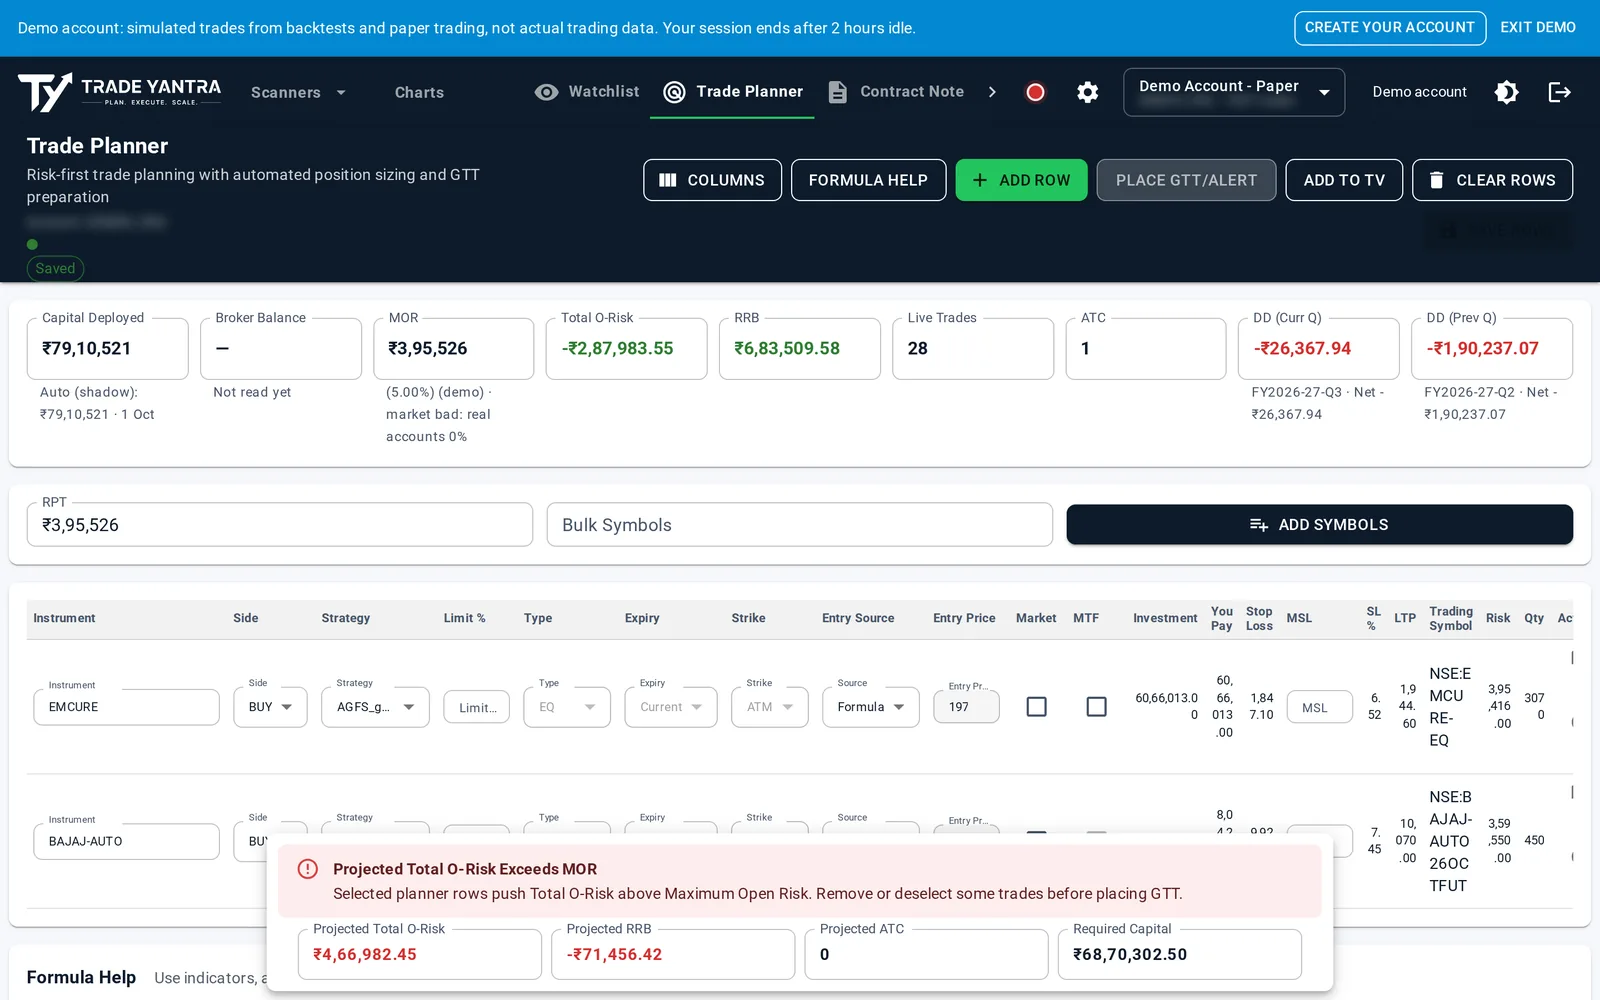This screenshot has height=1000, width=1600.
Task: Click the RPT input field
Action: click(280, 525)
